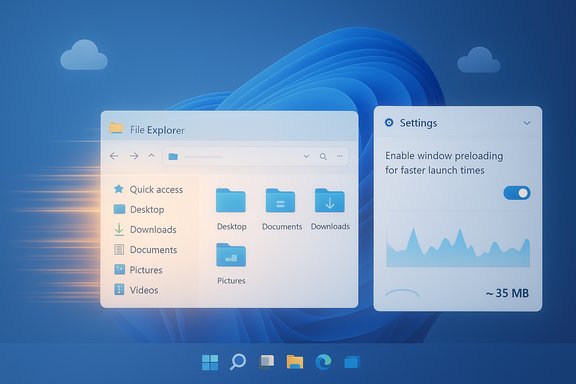
Task: Click the File Explorer address bar path
Action: tap(255, 157)
